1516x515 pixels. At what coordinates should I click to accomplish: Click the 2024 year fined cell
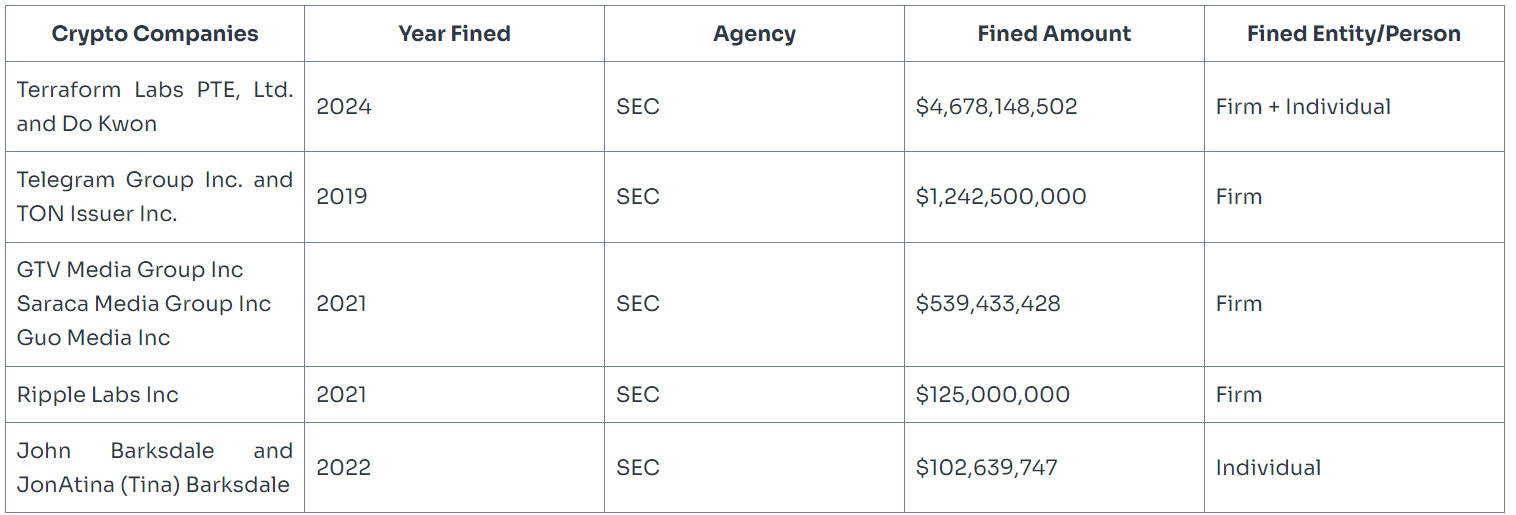(344, 107)
